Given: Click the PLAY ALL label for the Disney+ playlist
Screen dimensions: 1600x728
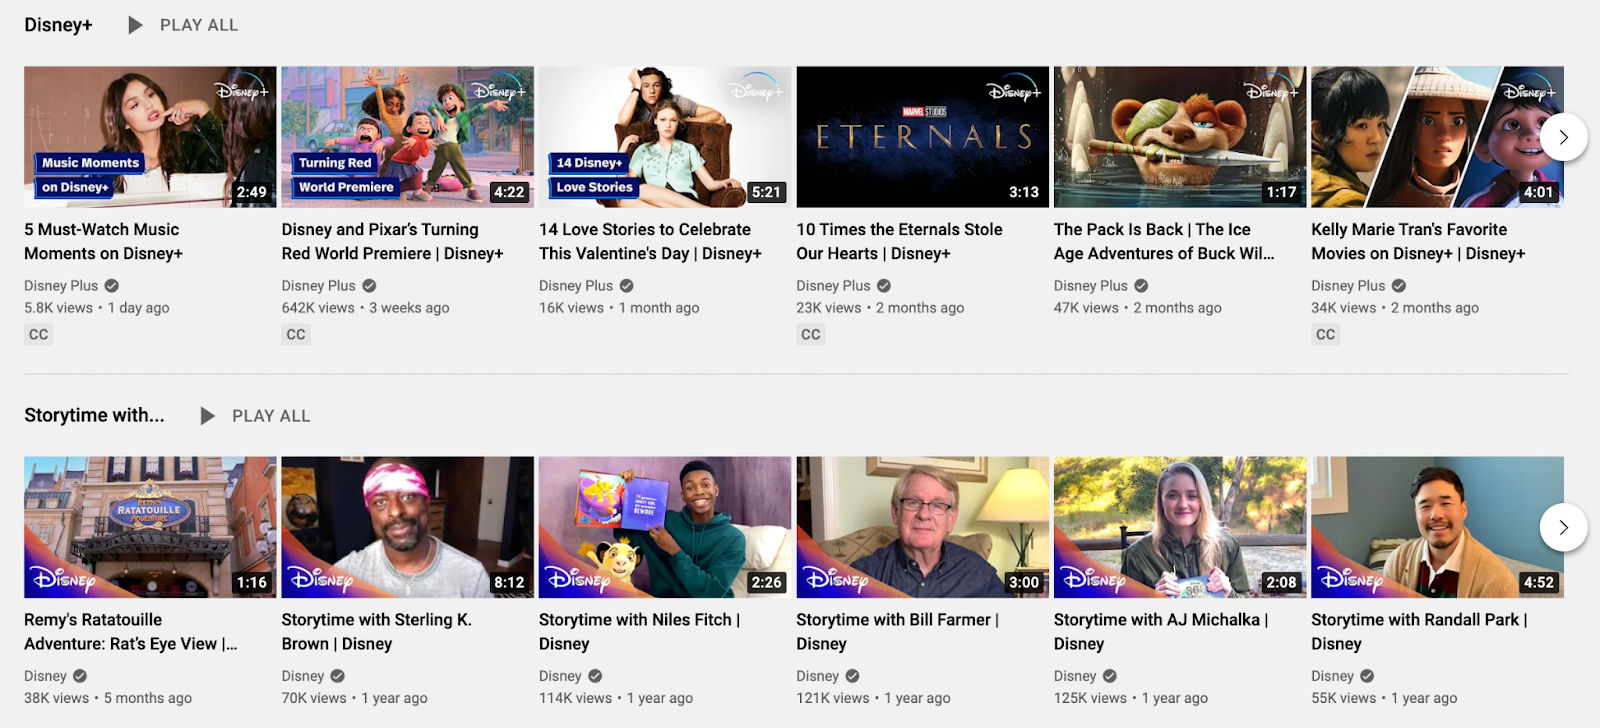Looking at the screenshot, I should tap(199, 25).
